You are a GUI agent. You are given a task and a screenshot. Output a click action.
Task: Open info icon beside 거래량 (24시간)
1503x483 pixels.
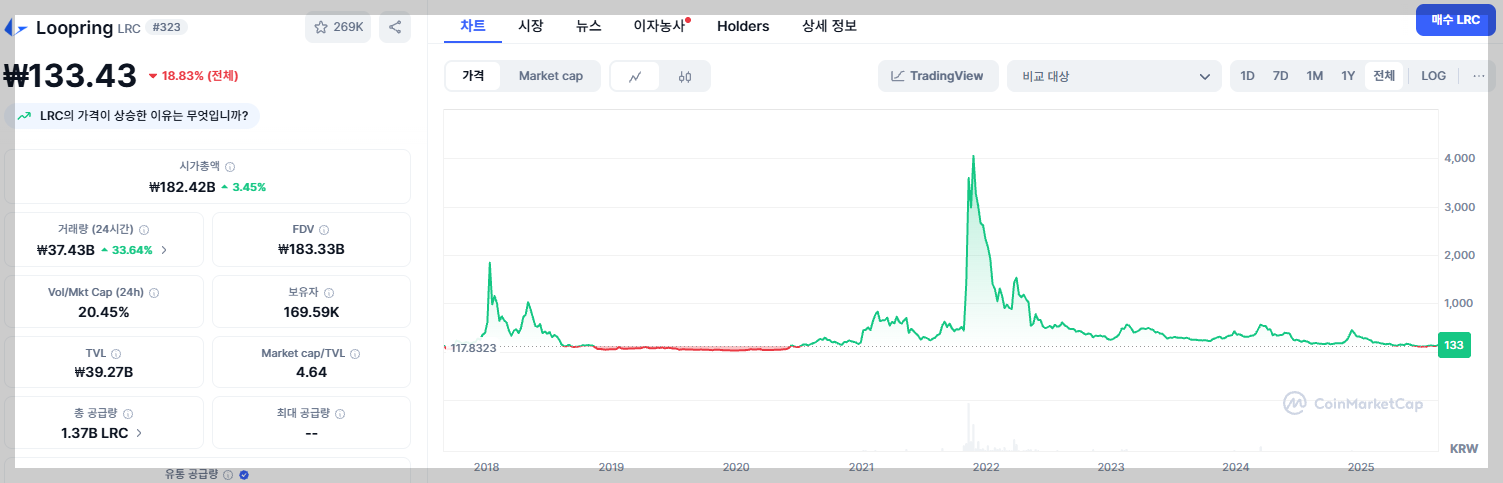coord(143,230)
